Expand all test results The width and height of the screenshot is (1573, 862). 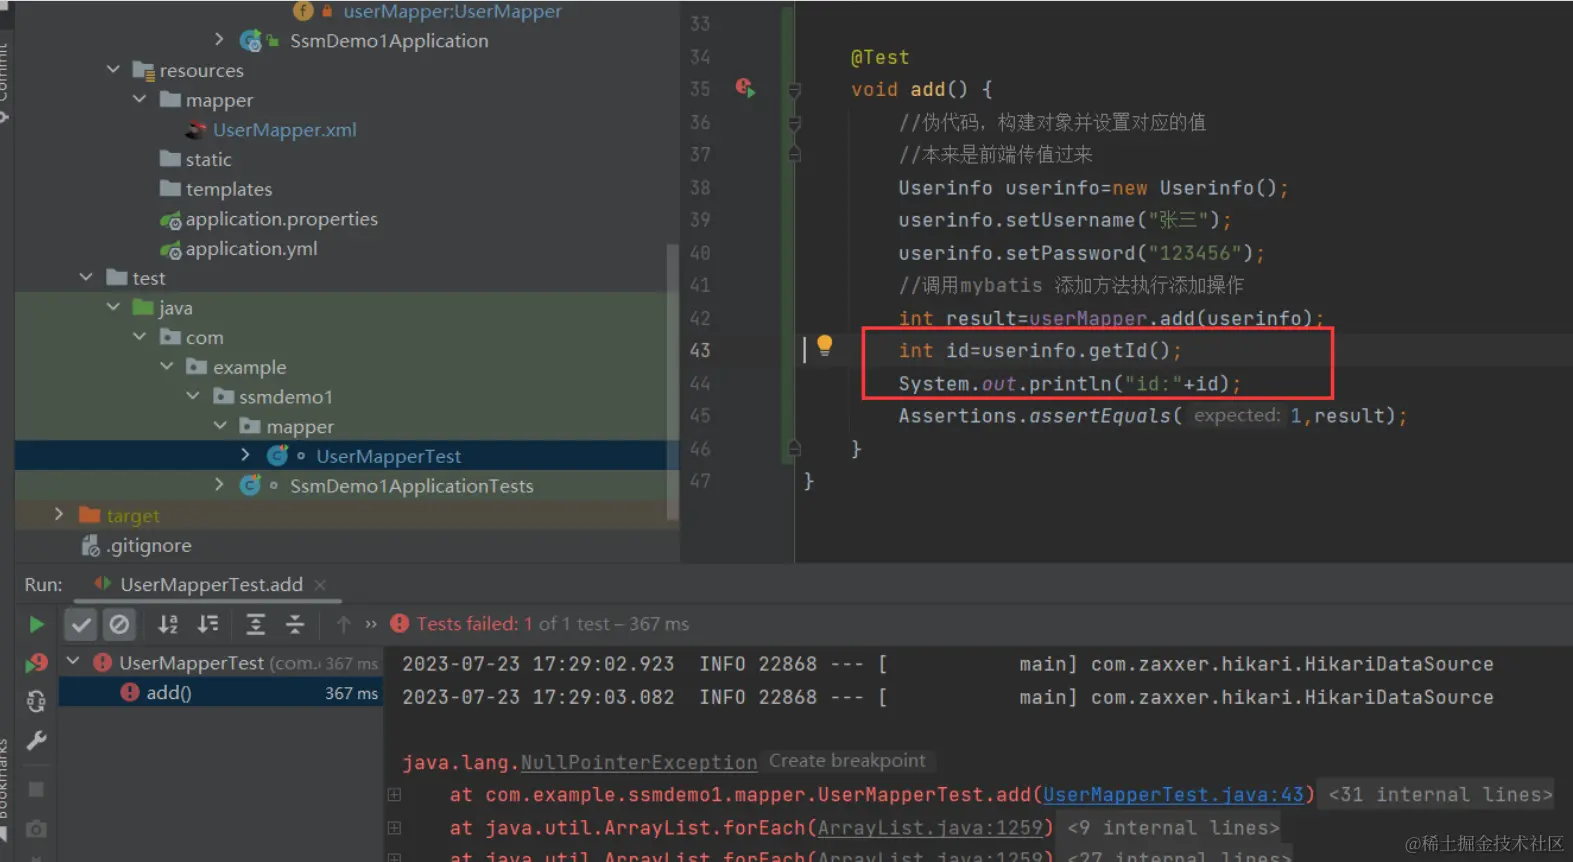tap(256, 625)
